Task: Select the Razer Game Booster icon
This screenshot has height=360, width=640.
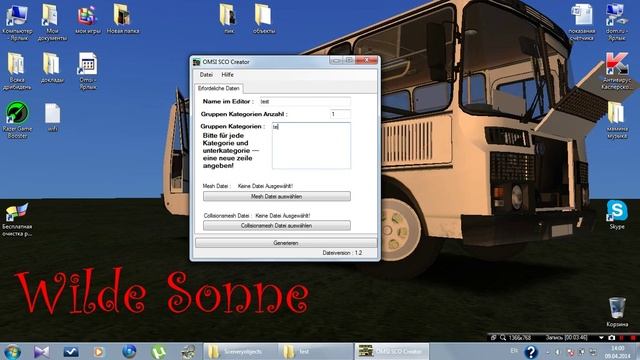Action: point(17,120)
